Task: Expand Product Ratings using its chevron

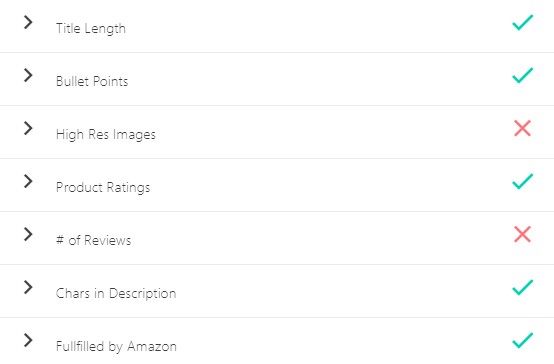Action: [28, 181]
